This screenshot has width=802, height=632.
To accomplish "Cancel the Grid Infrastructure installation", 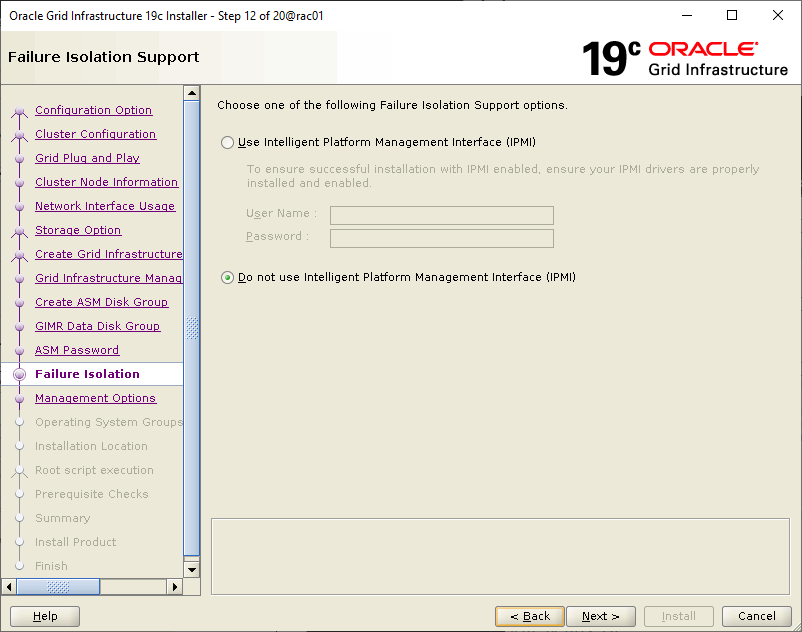I will 756,616.
